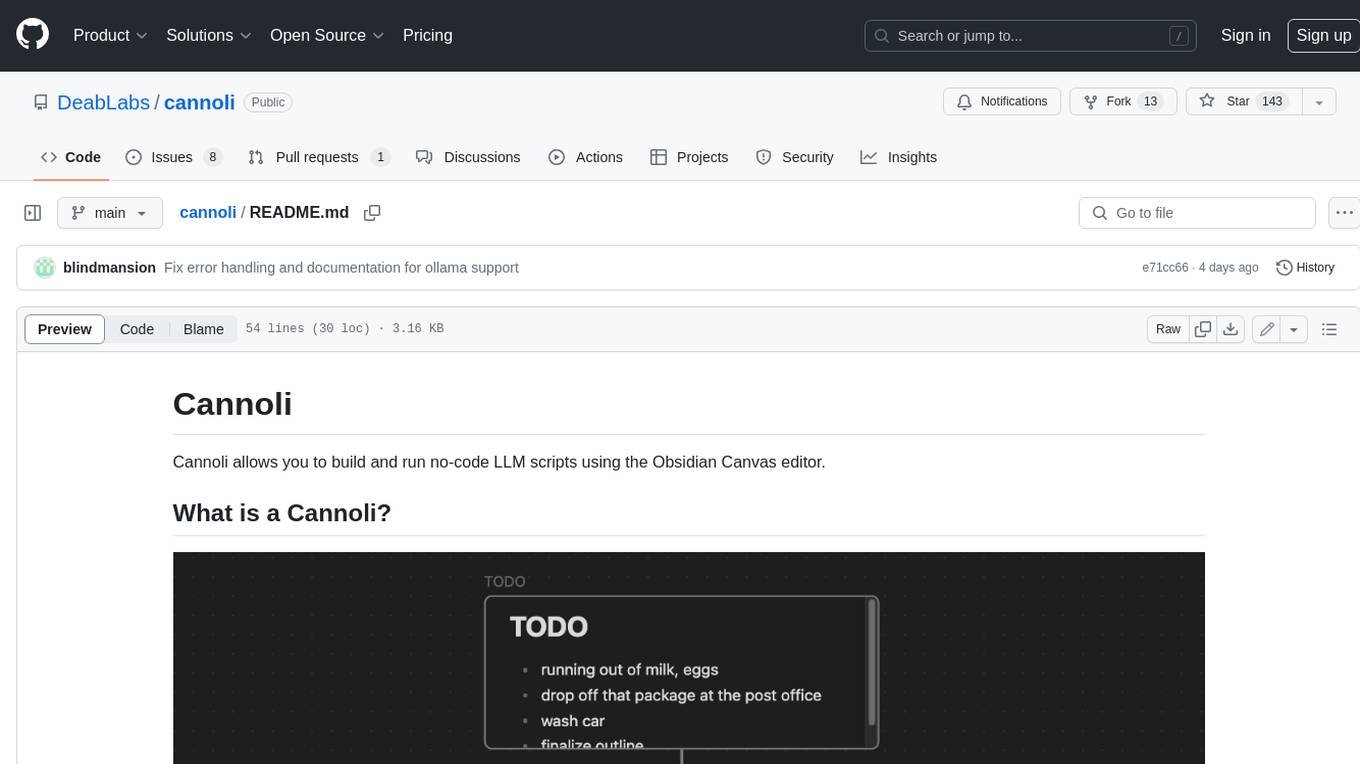Open the Issues tab
This screenshot has width=1360, height=764.
coord(174,157)
